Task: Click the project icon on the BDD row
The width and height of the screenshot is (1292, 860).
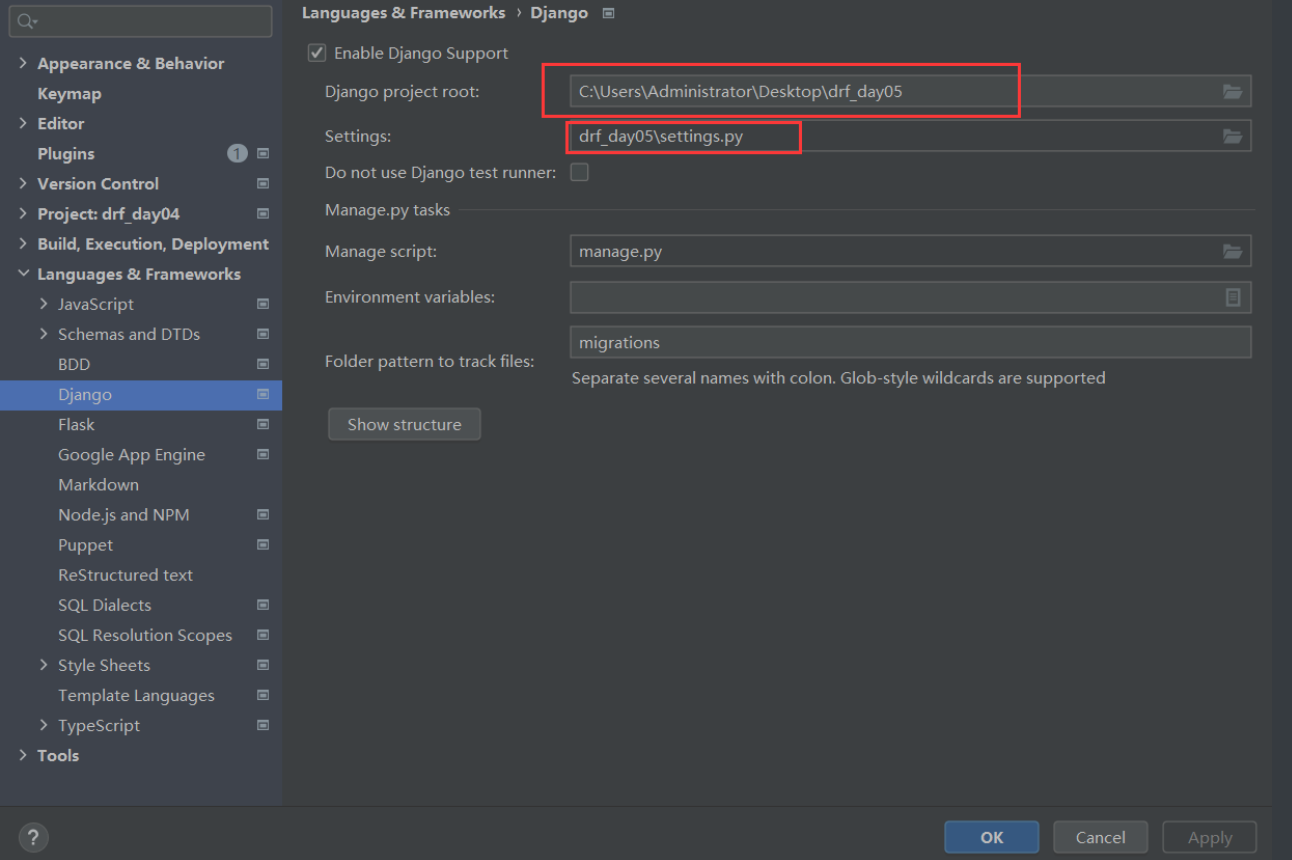Action: (263, 364)
